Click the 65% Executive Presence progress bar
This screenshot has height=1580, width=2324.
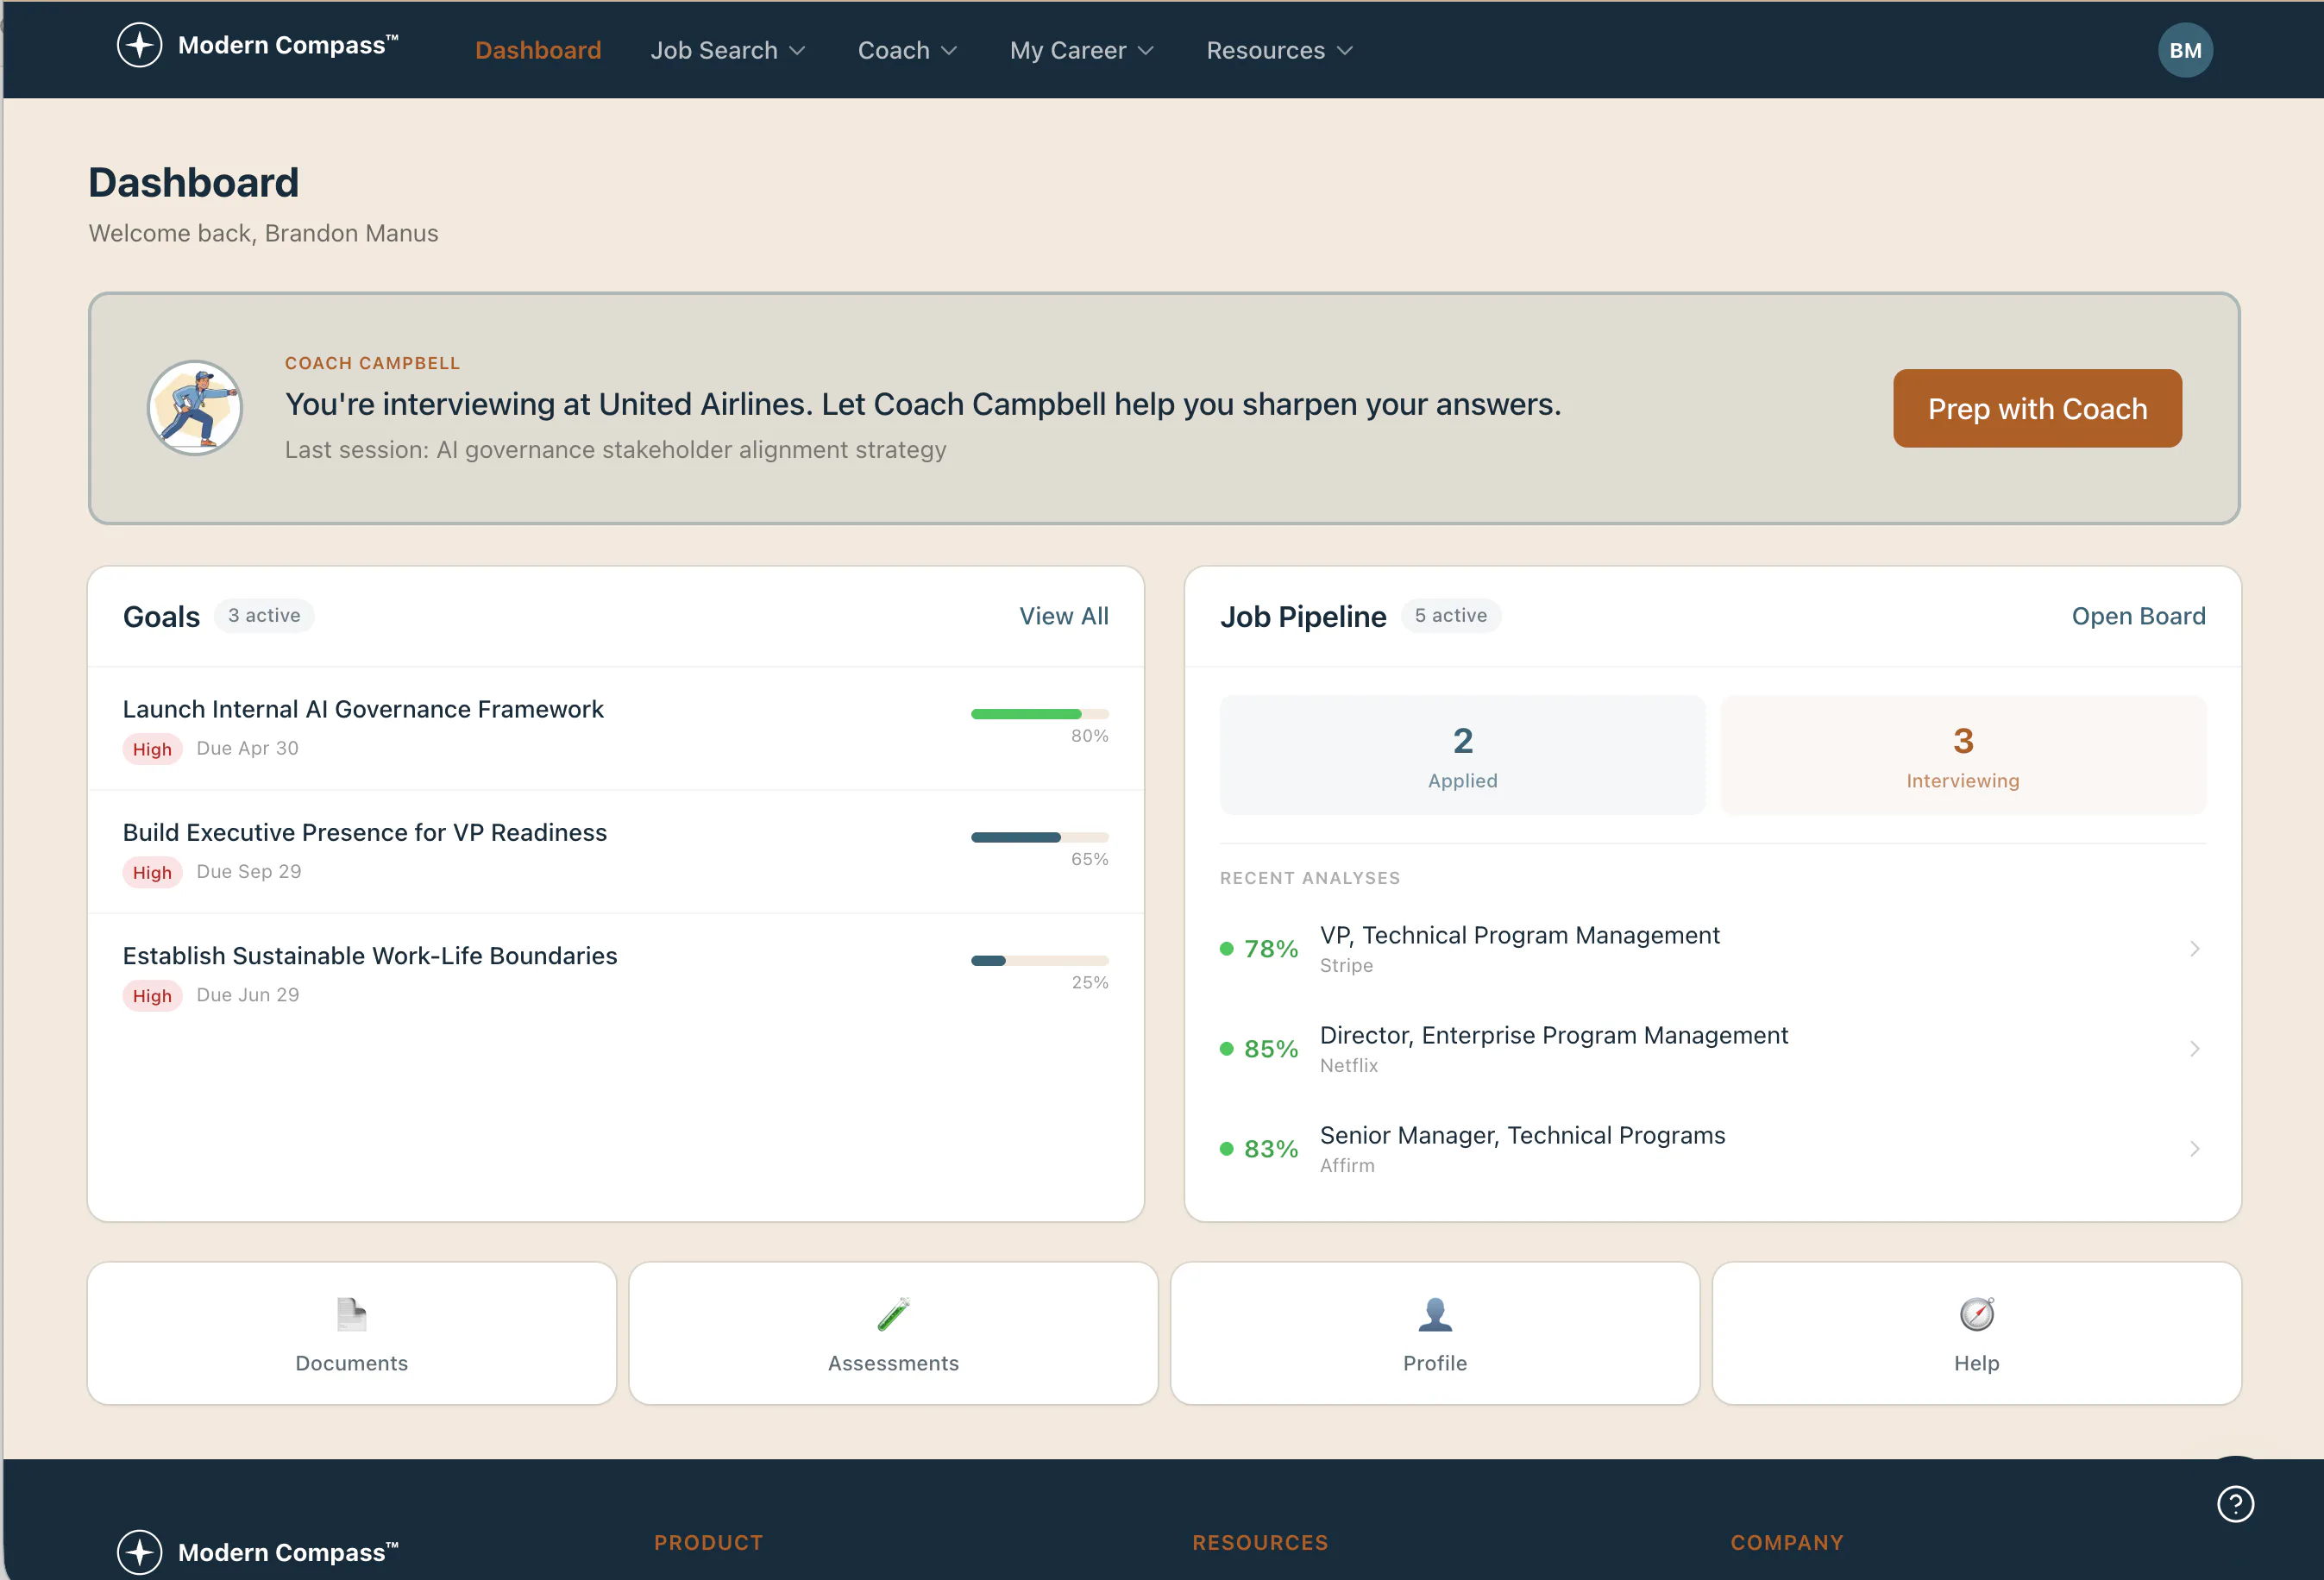coord(1039,837)
